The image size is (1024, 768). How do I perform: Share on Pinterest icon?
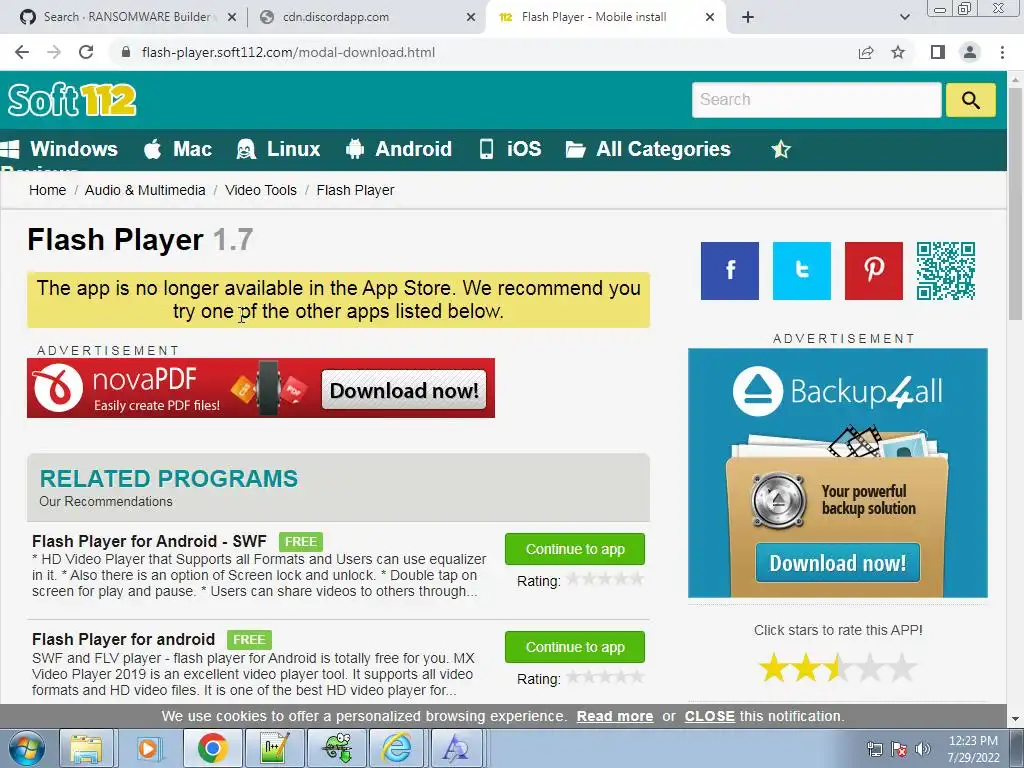point(874,271)
